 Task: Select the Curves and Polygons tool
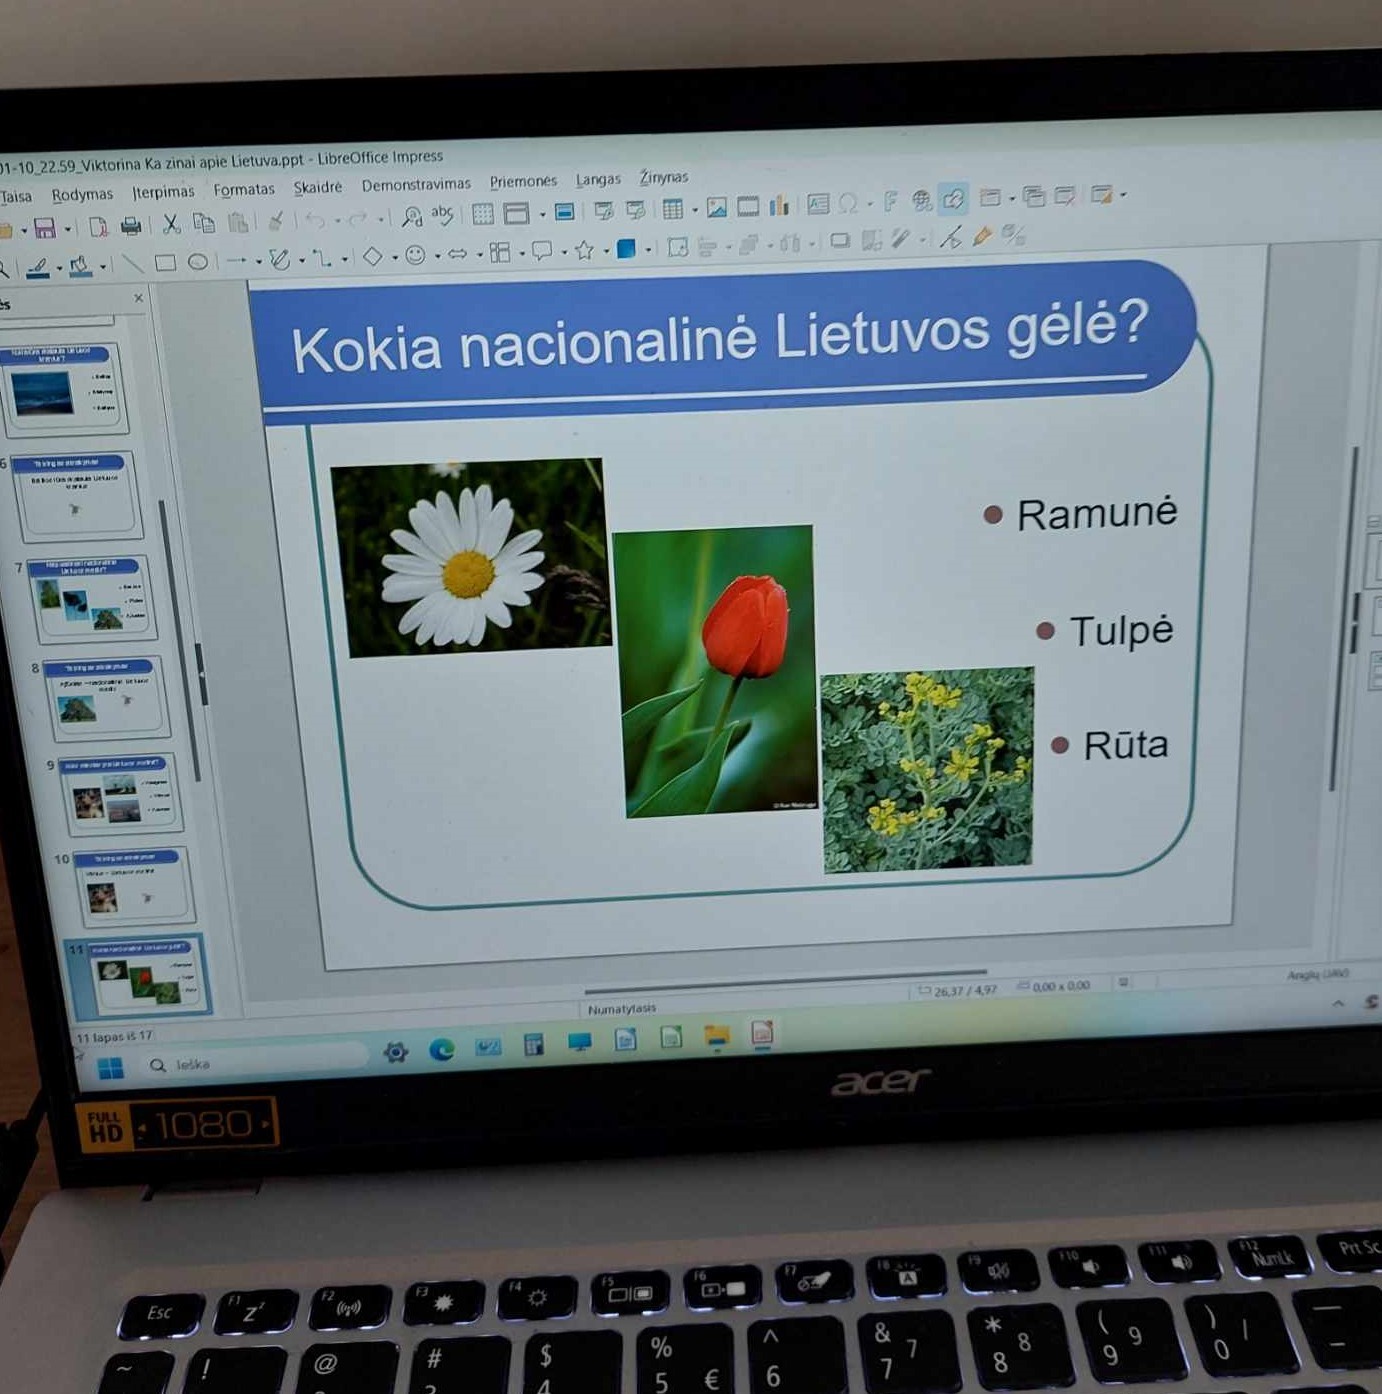tap(279, 259)
